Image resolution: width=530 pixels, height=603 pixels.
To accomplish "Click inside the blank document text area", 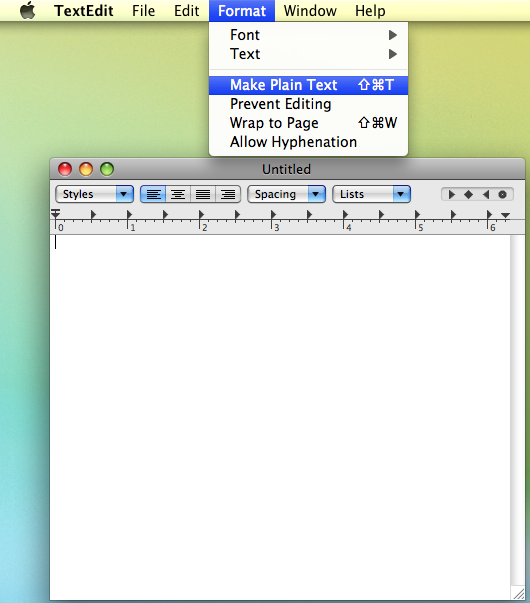I will [280, 415].
